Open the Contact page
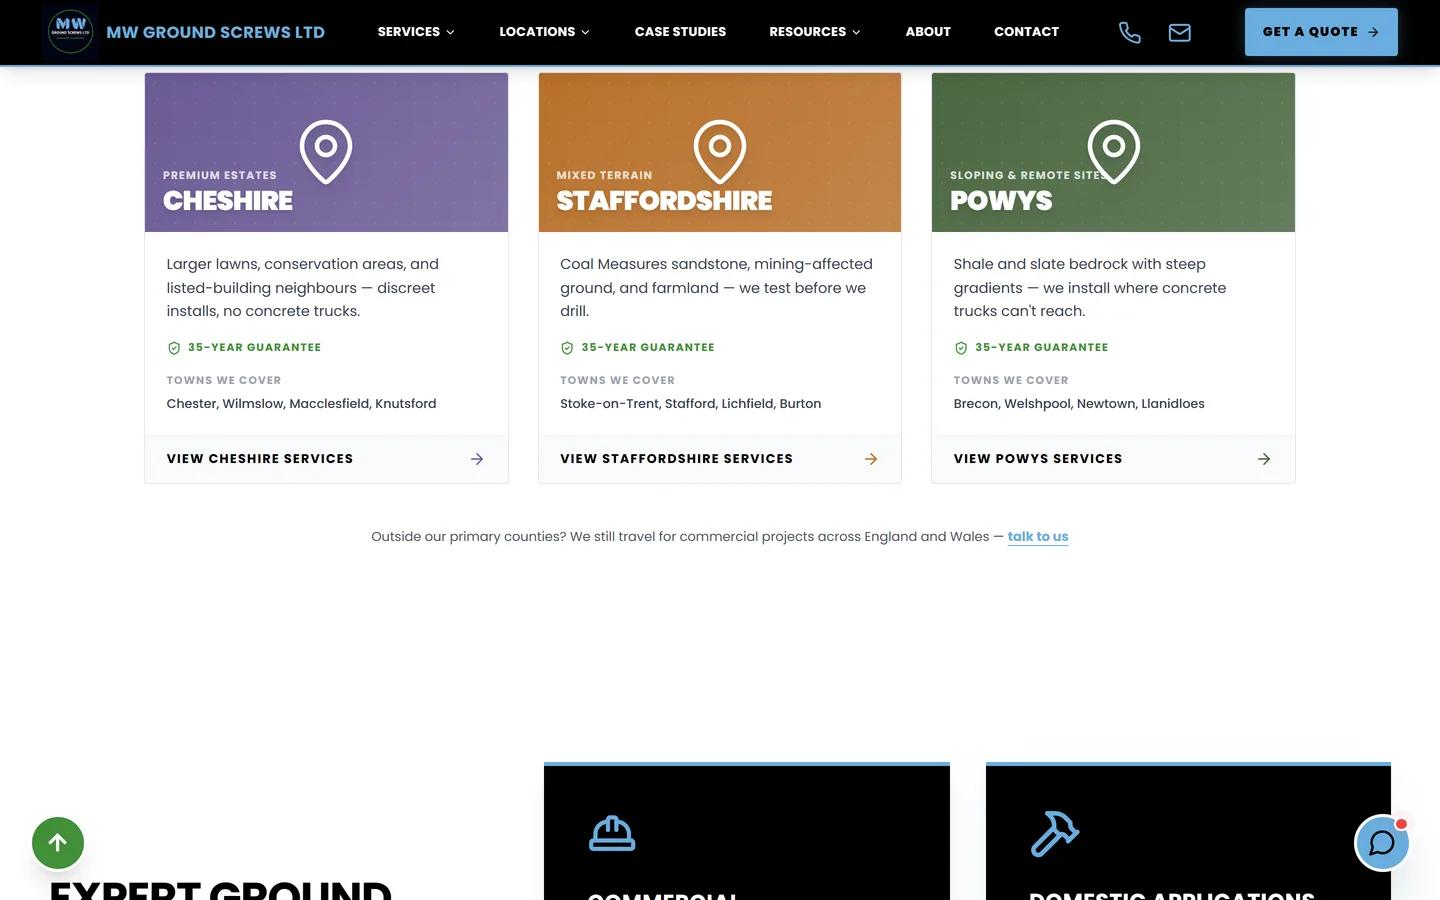 pyautogui.click(x=1026, y=32)
